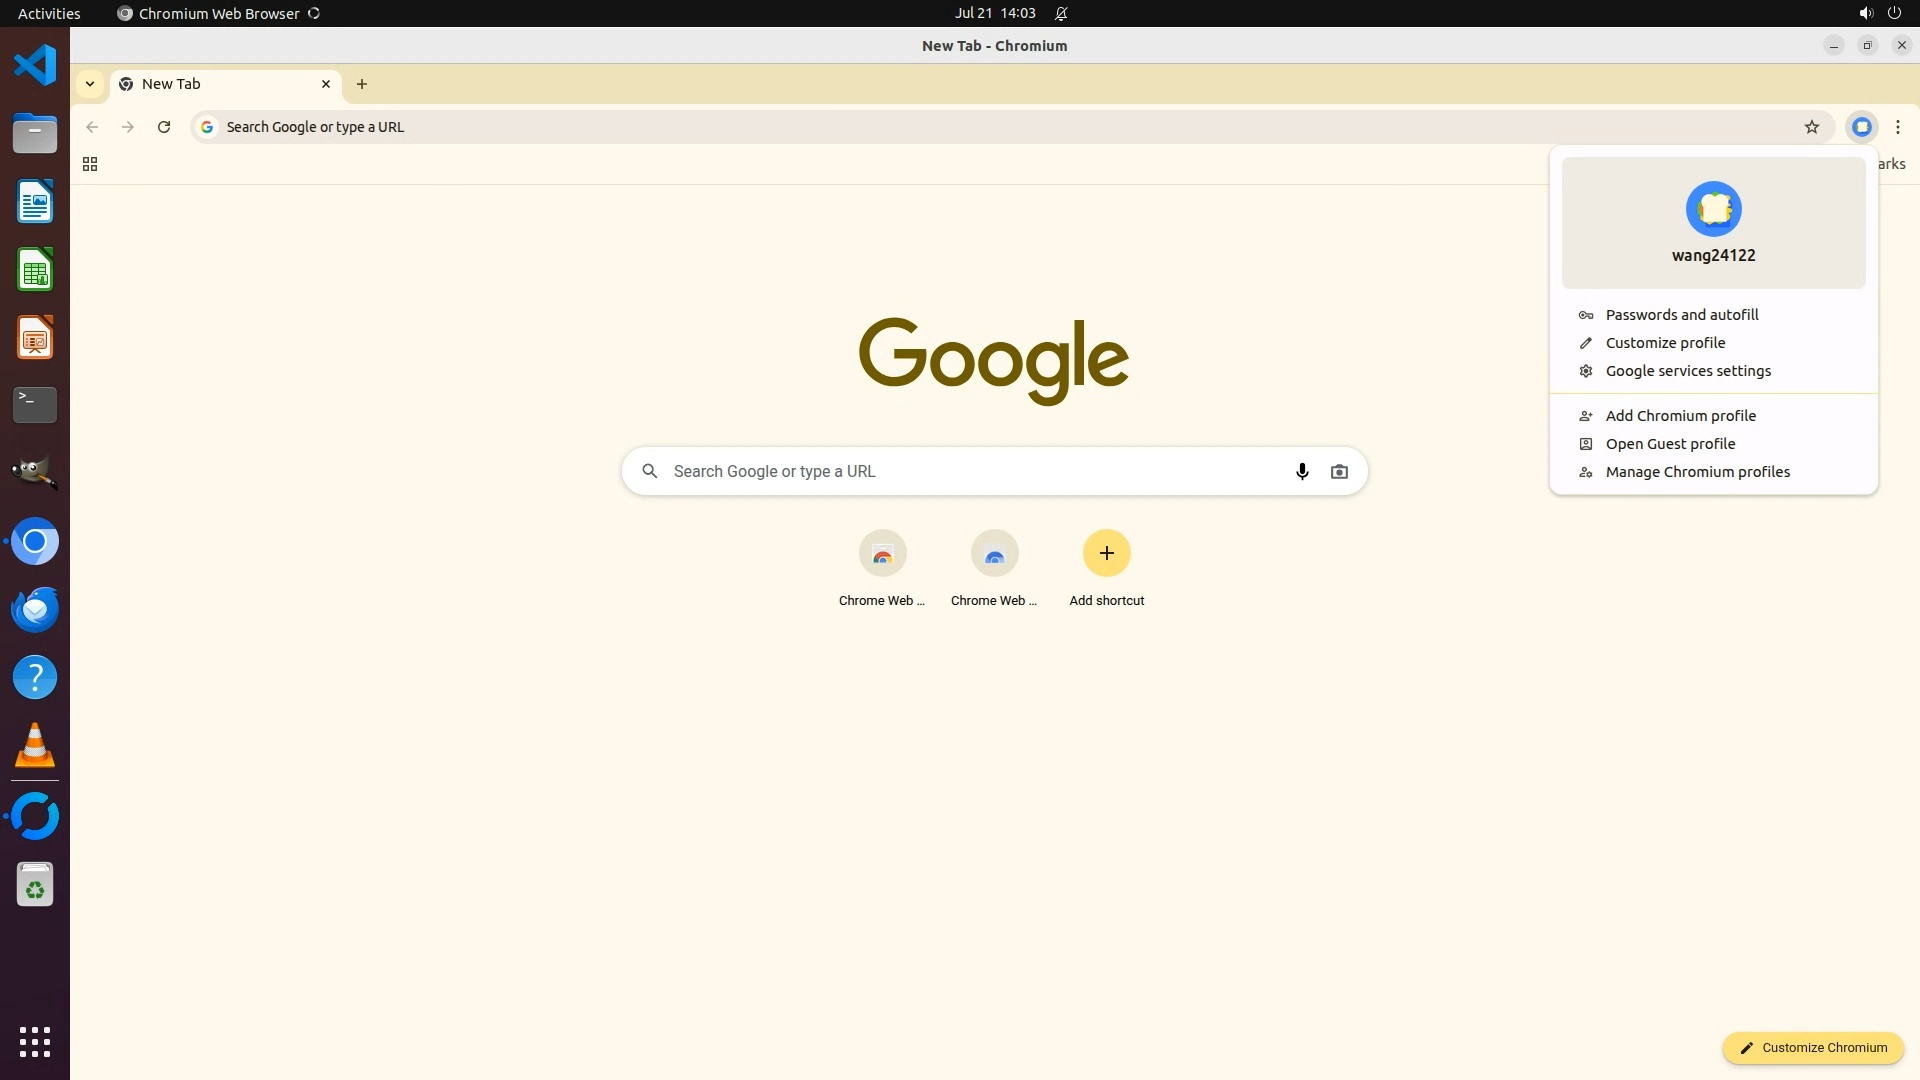Click the voice search microphone icon
The height and width of the screenshot is (1080, 1920).
tap(1301, 471)
